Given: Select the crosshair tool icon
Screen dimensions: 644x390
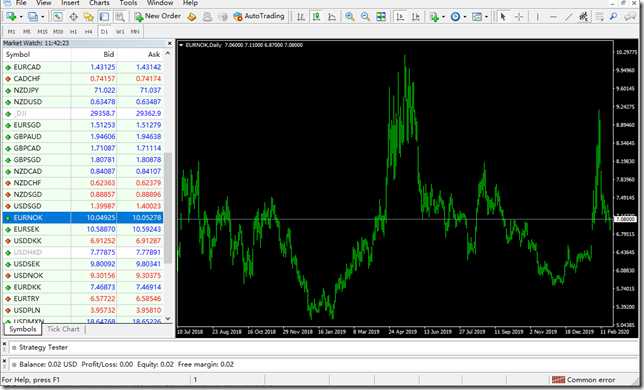Looking at the screenshot, I should [x=519, y=17].
